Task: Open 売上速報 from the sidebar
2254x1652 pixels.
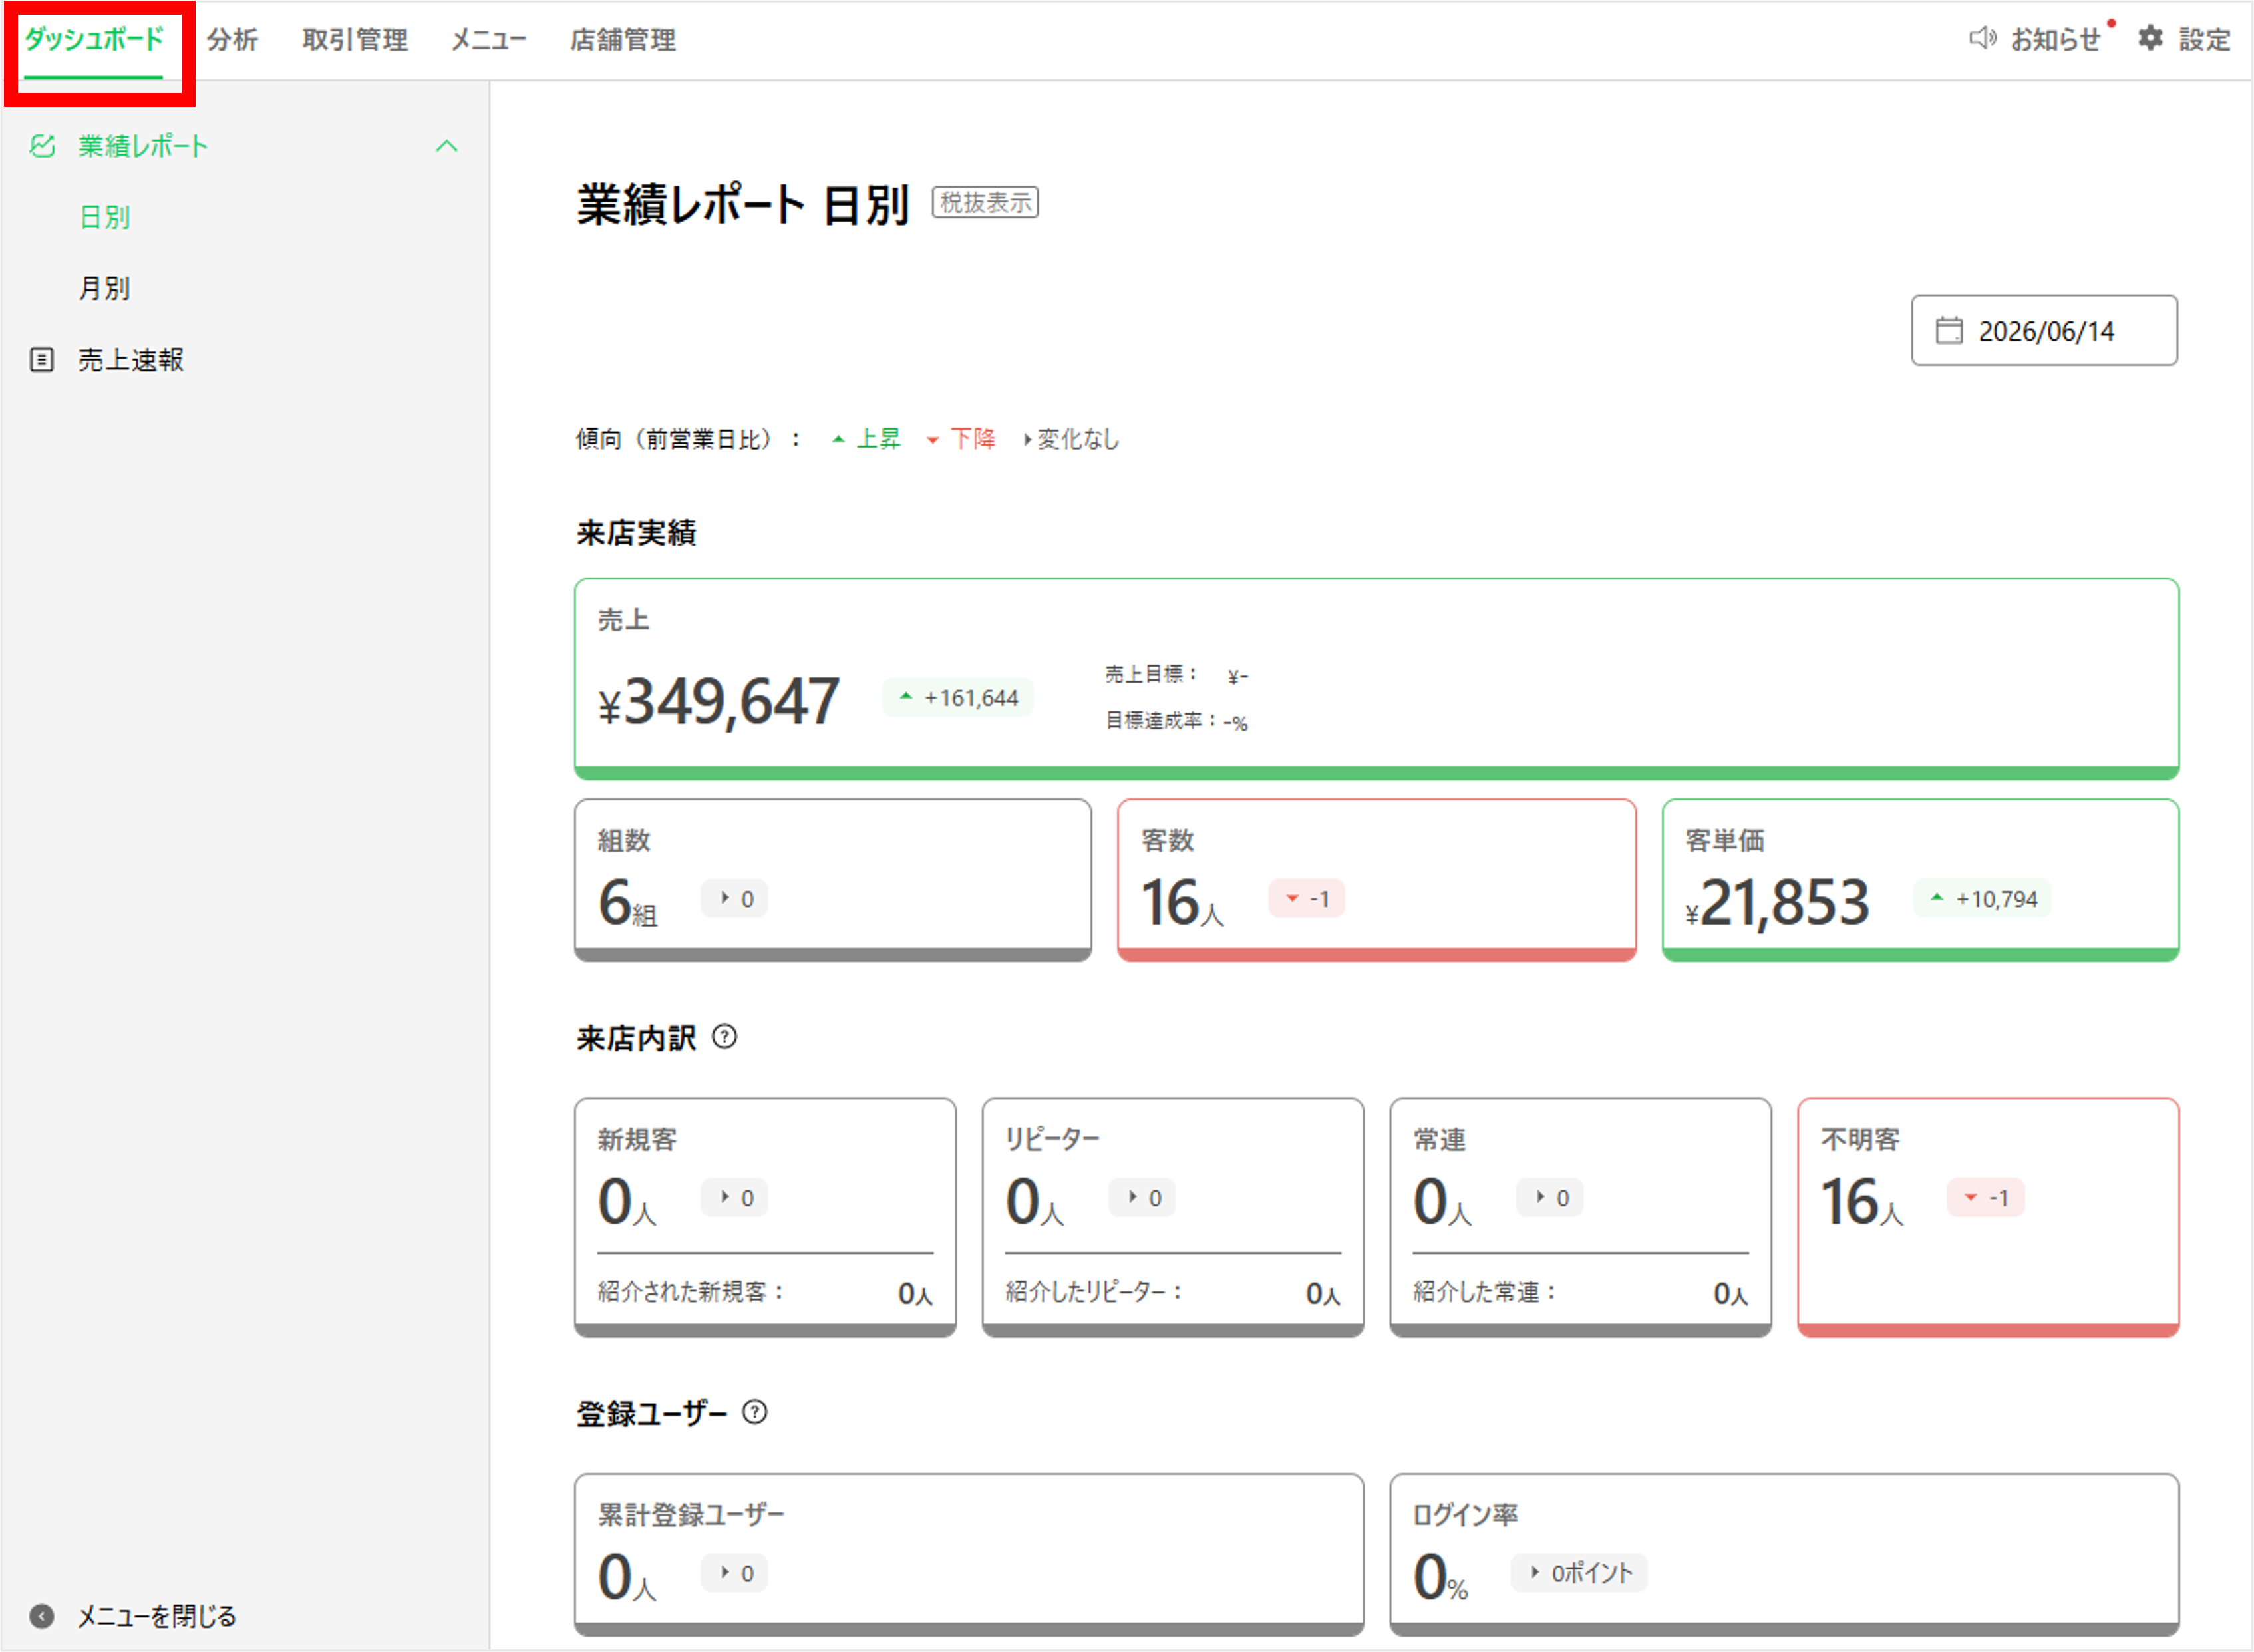Action: (x=131, y=360)
